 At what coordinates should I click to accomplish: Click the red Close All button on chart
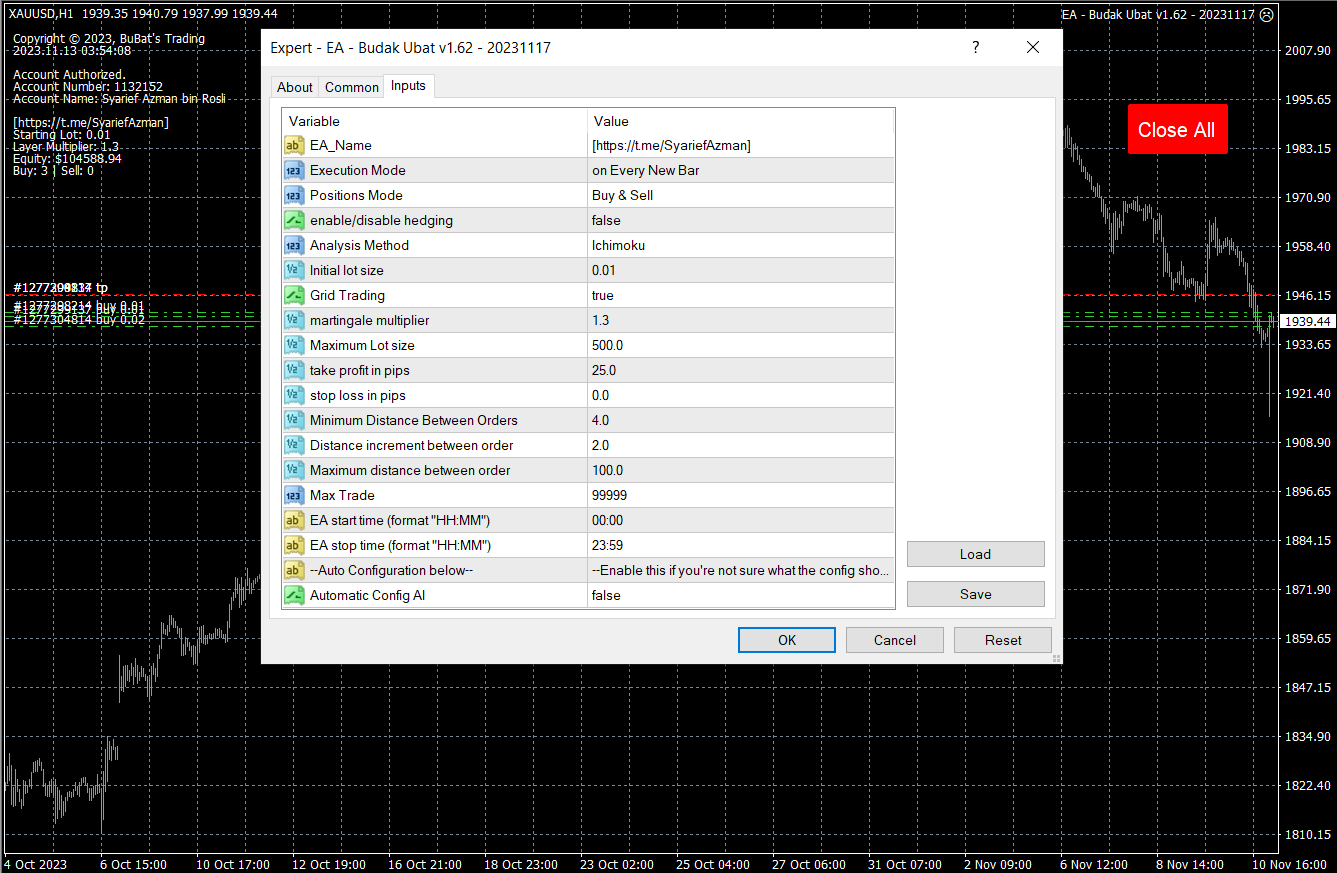1177,130
